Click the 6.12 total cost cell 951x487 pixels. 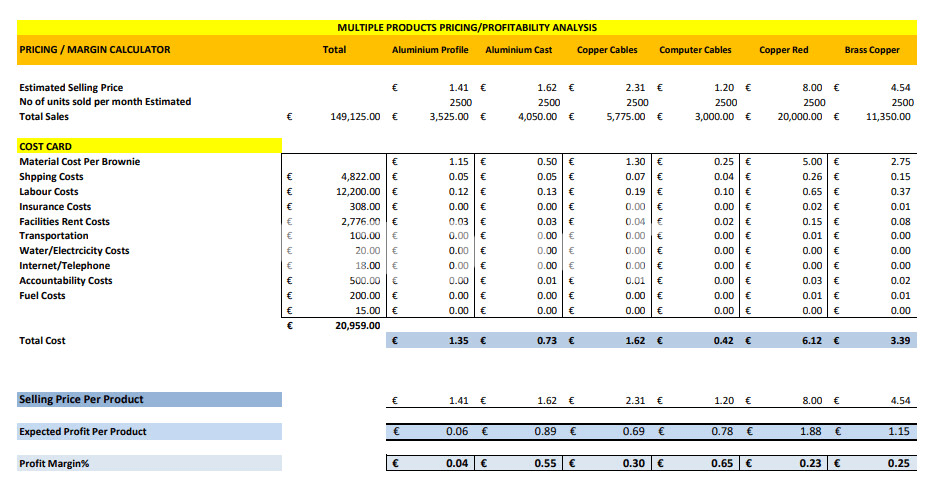point(811,341)
